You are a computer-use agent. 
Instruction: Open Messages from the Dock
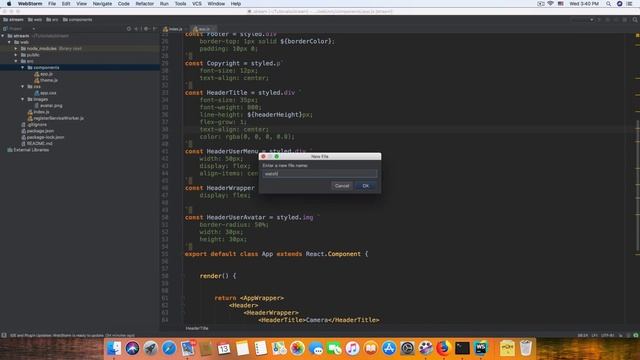(x=316, y=348)
